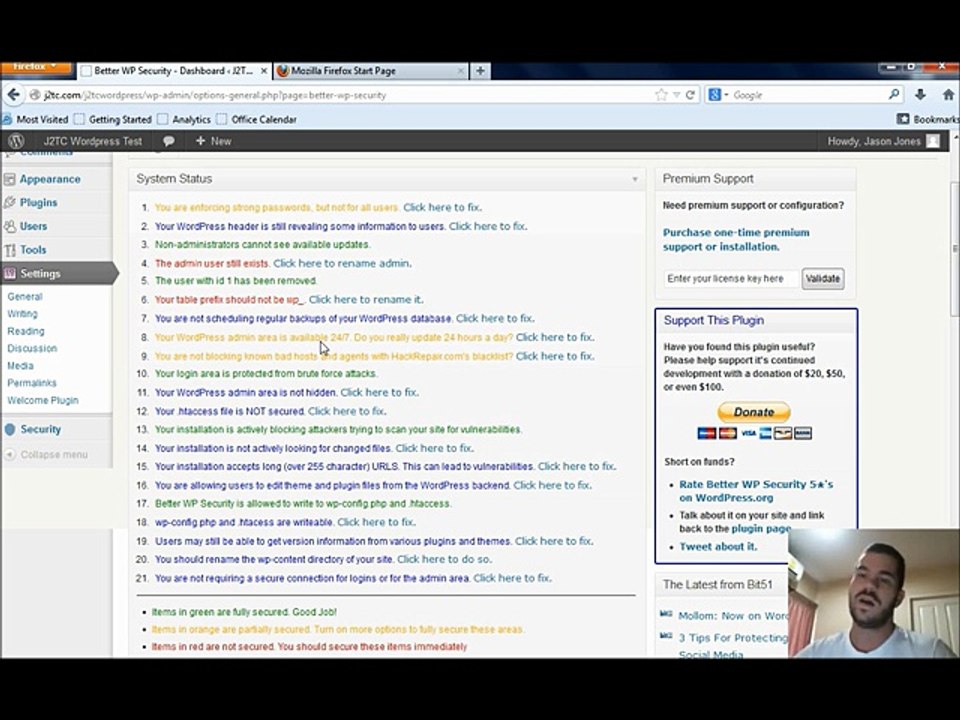The image size is (960, 720).
Task: Go to Discussion settings submenu
Action: pyautogui.click(x=32, y=348)
